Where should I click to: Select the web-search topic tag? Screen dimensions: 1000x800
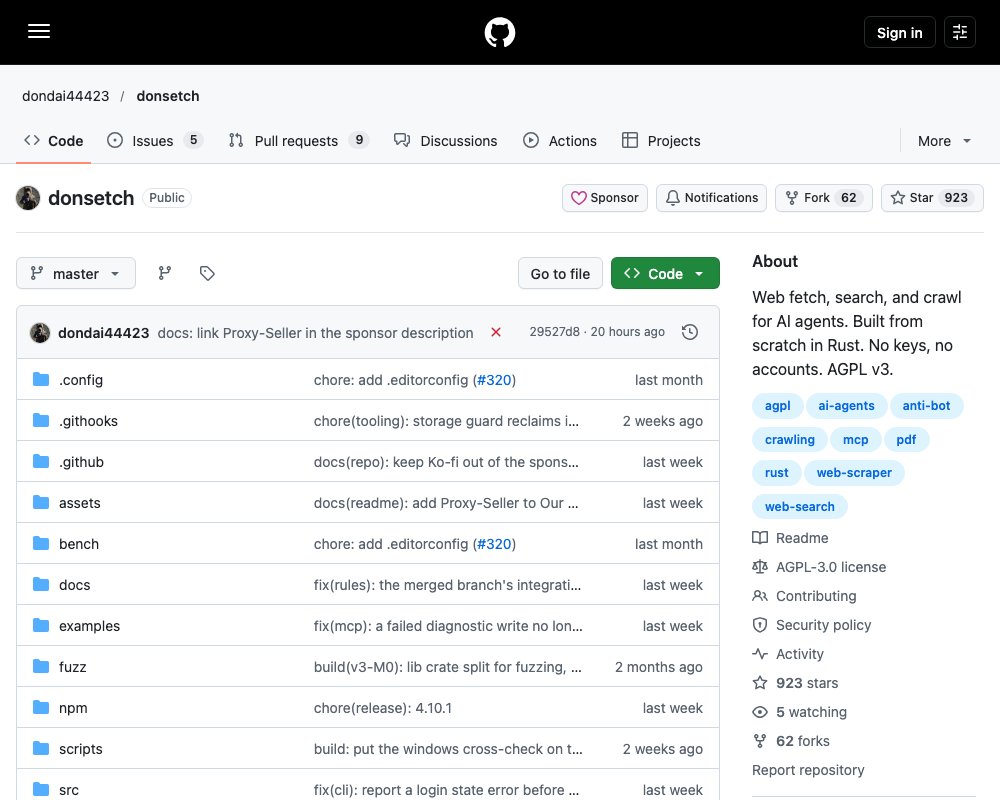coord(800,507)
